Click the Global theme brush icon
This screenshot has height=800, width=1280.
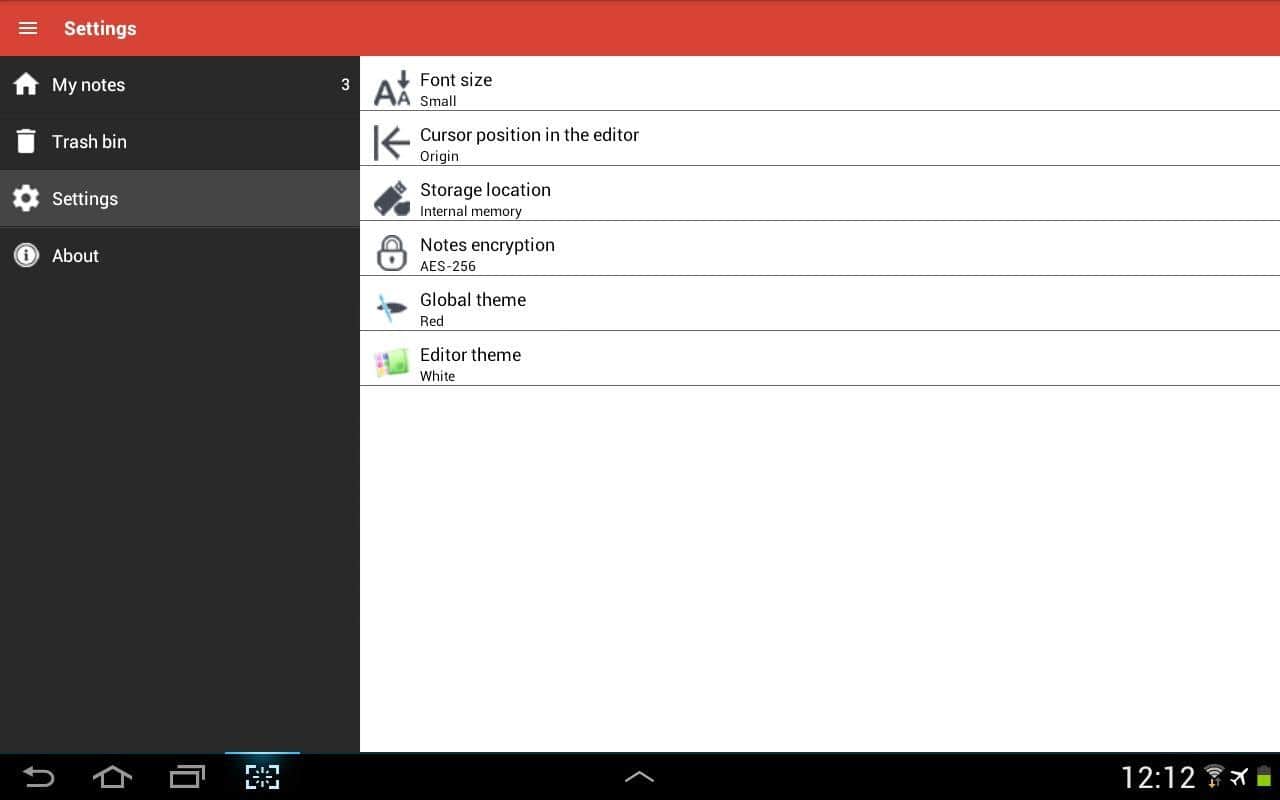click(x=392, y=308)
